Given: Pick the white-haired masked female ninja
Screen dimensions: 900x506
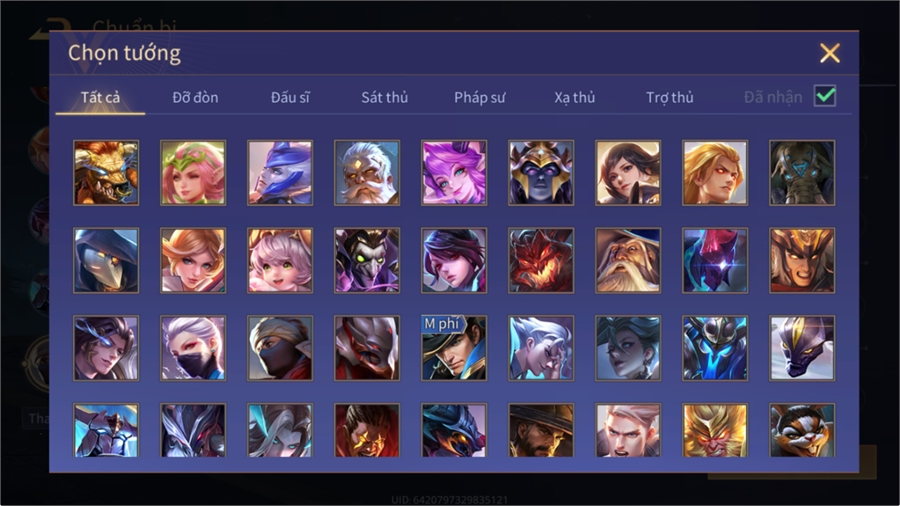Looking at the screenshot, I should [193, 348].
